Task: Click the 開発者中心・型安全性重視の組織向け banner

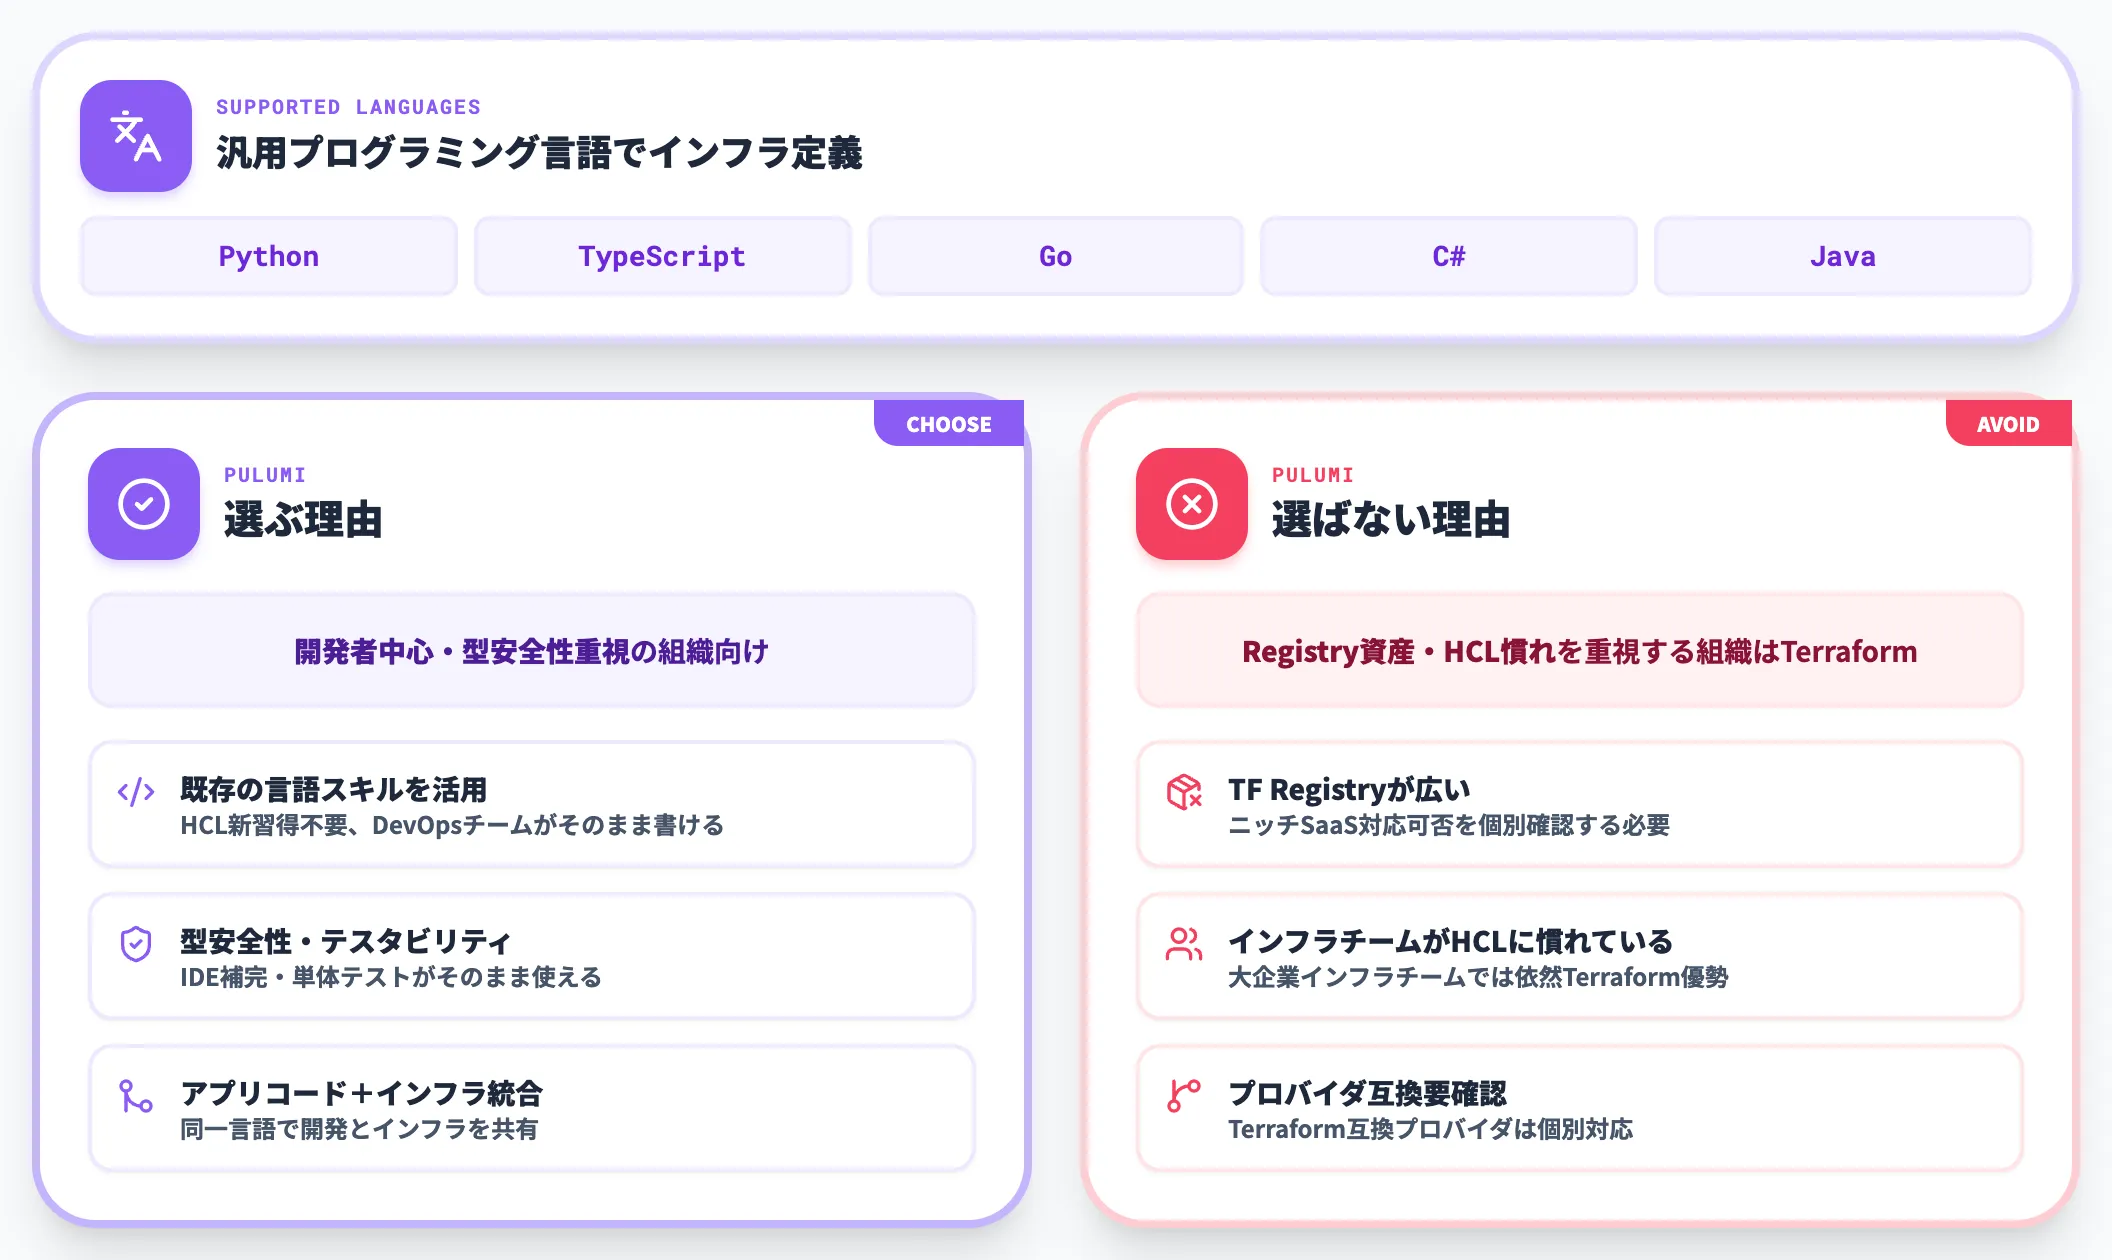Action: [x=532, y=651]
